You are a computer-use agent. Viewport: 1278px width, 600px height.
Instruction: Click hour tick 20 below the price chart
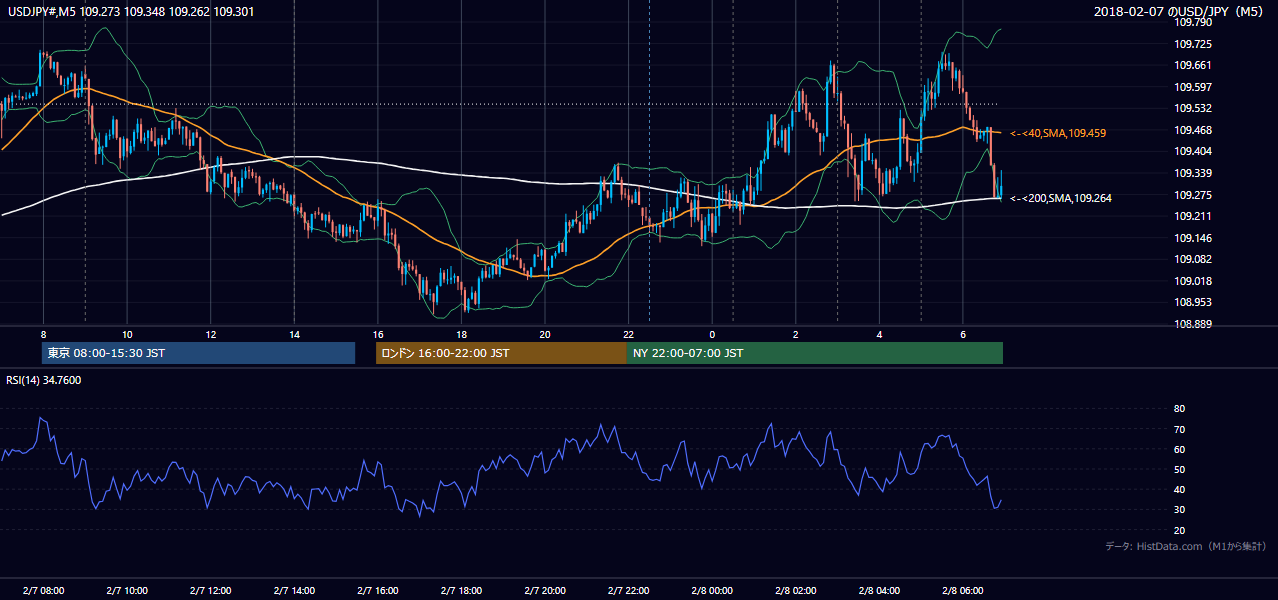[x=545, y=334]
